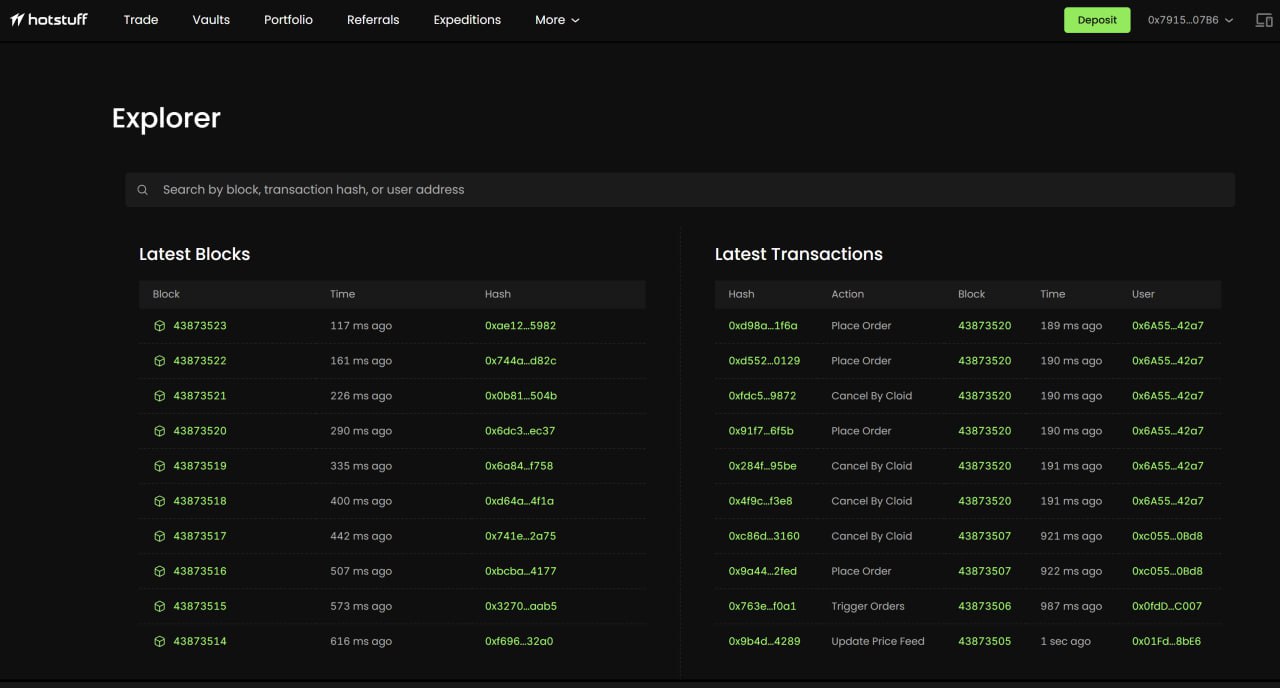Click cube icon beside block 43873523
The height and width of the screenshot is (688, 1280).
coord(159,326)
